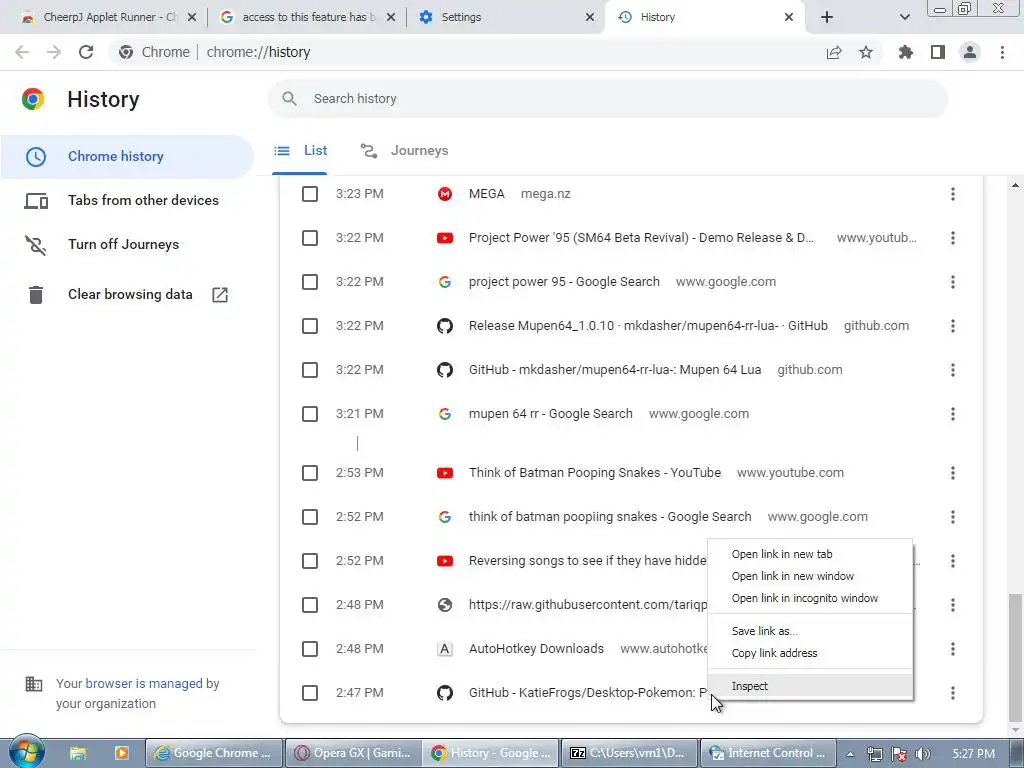Screen dimensions: 1024x768
Task: Check the KatieFrogs Desktop-Pokemon checkbox
Action: [310, 693]
